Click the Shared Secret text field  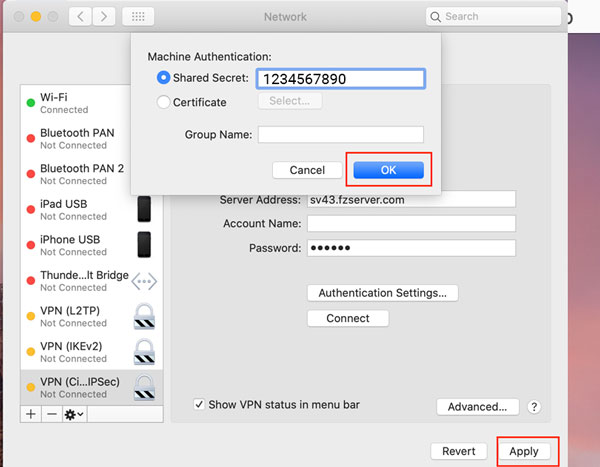(341, 79)
